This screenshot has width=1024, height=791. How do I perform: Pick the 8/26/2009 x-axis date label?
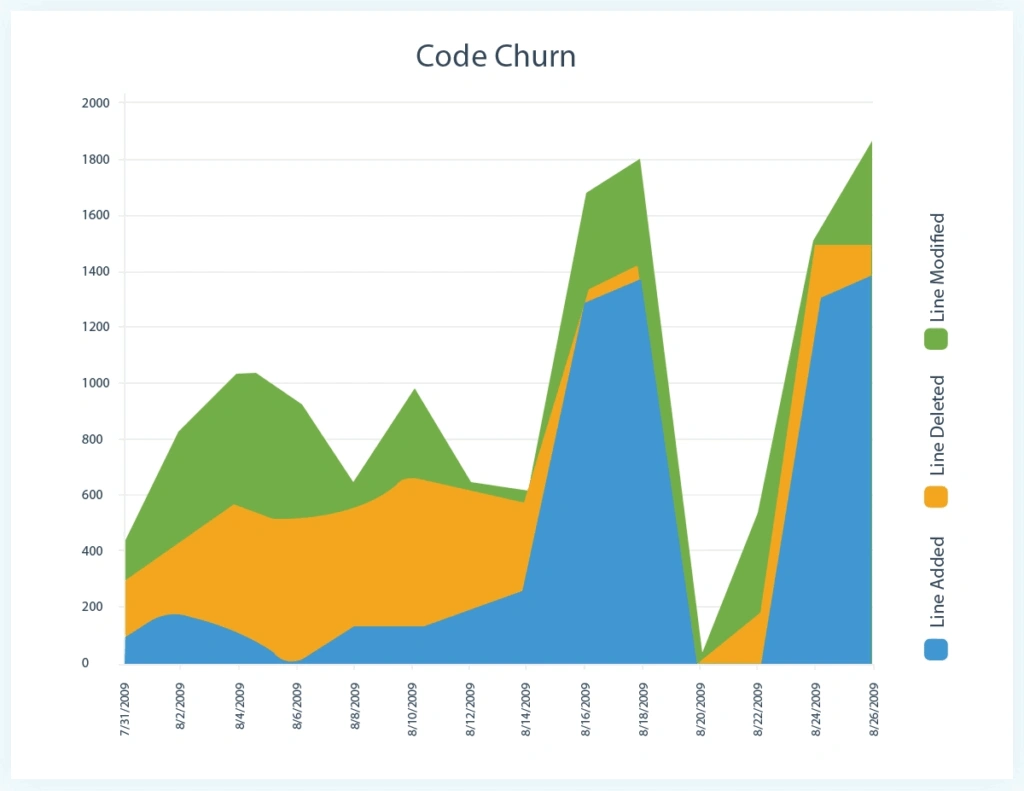pyautogui.click(x=874, y=709)
